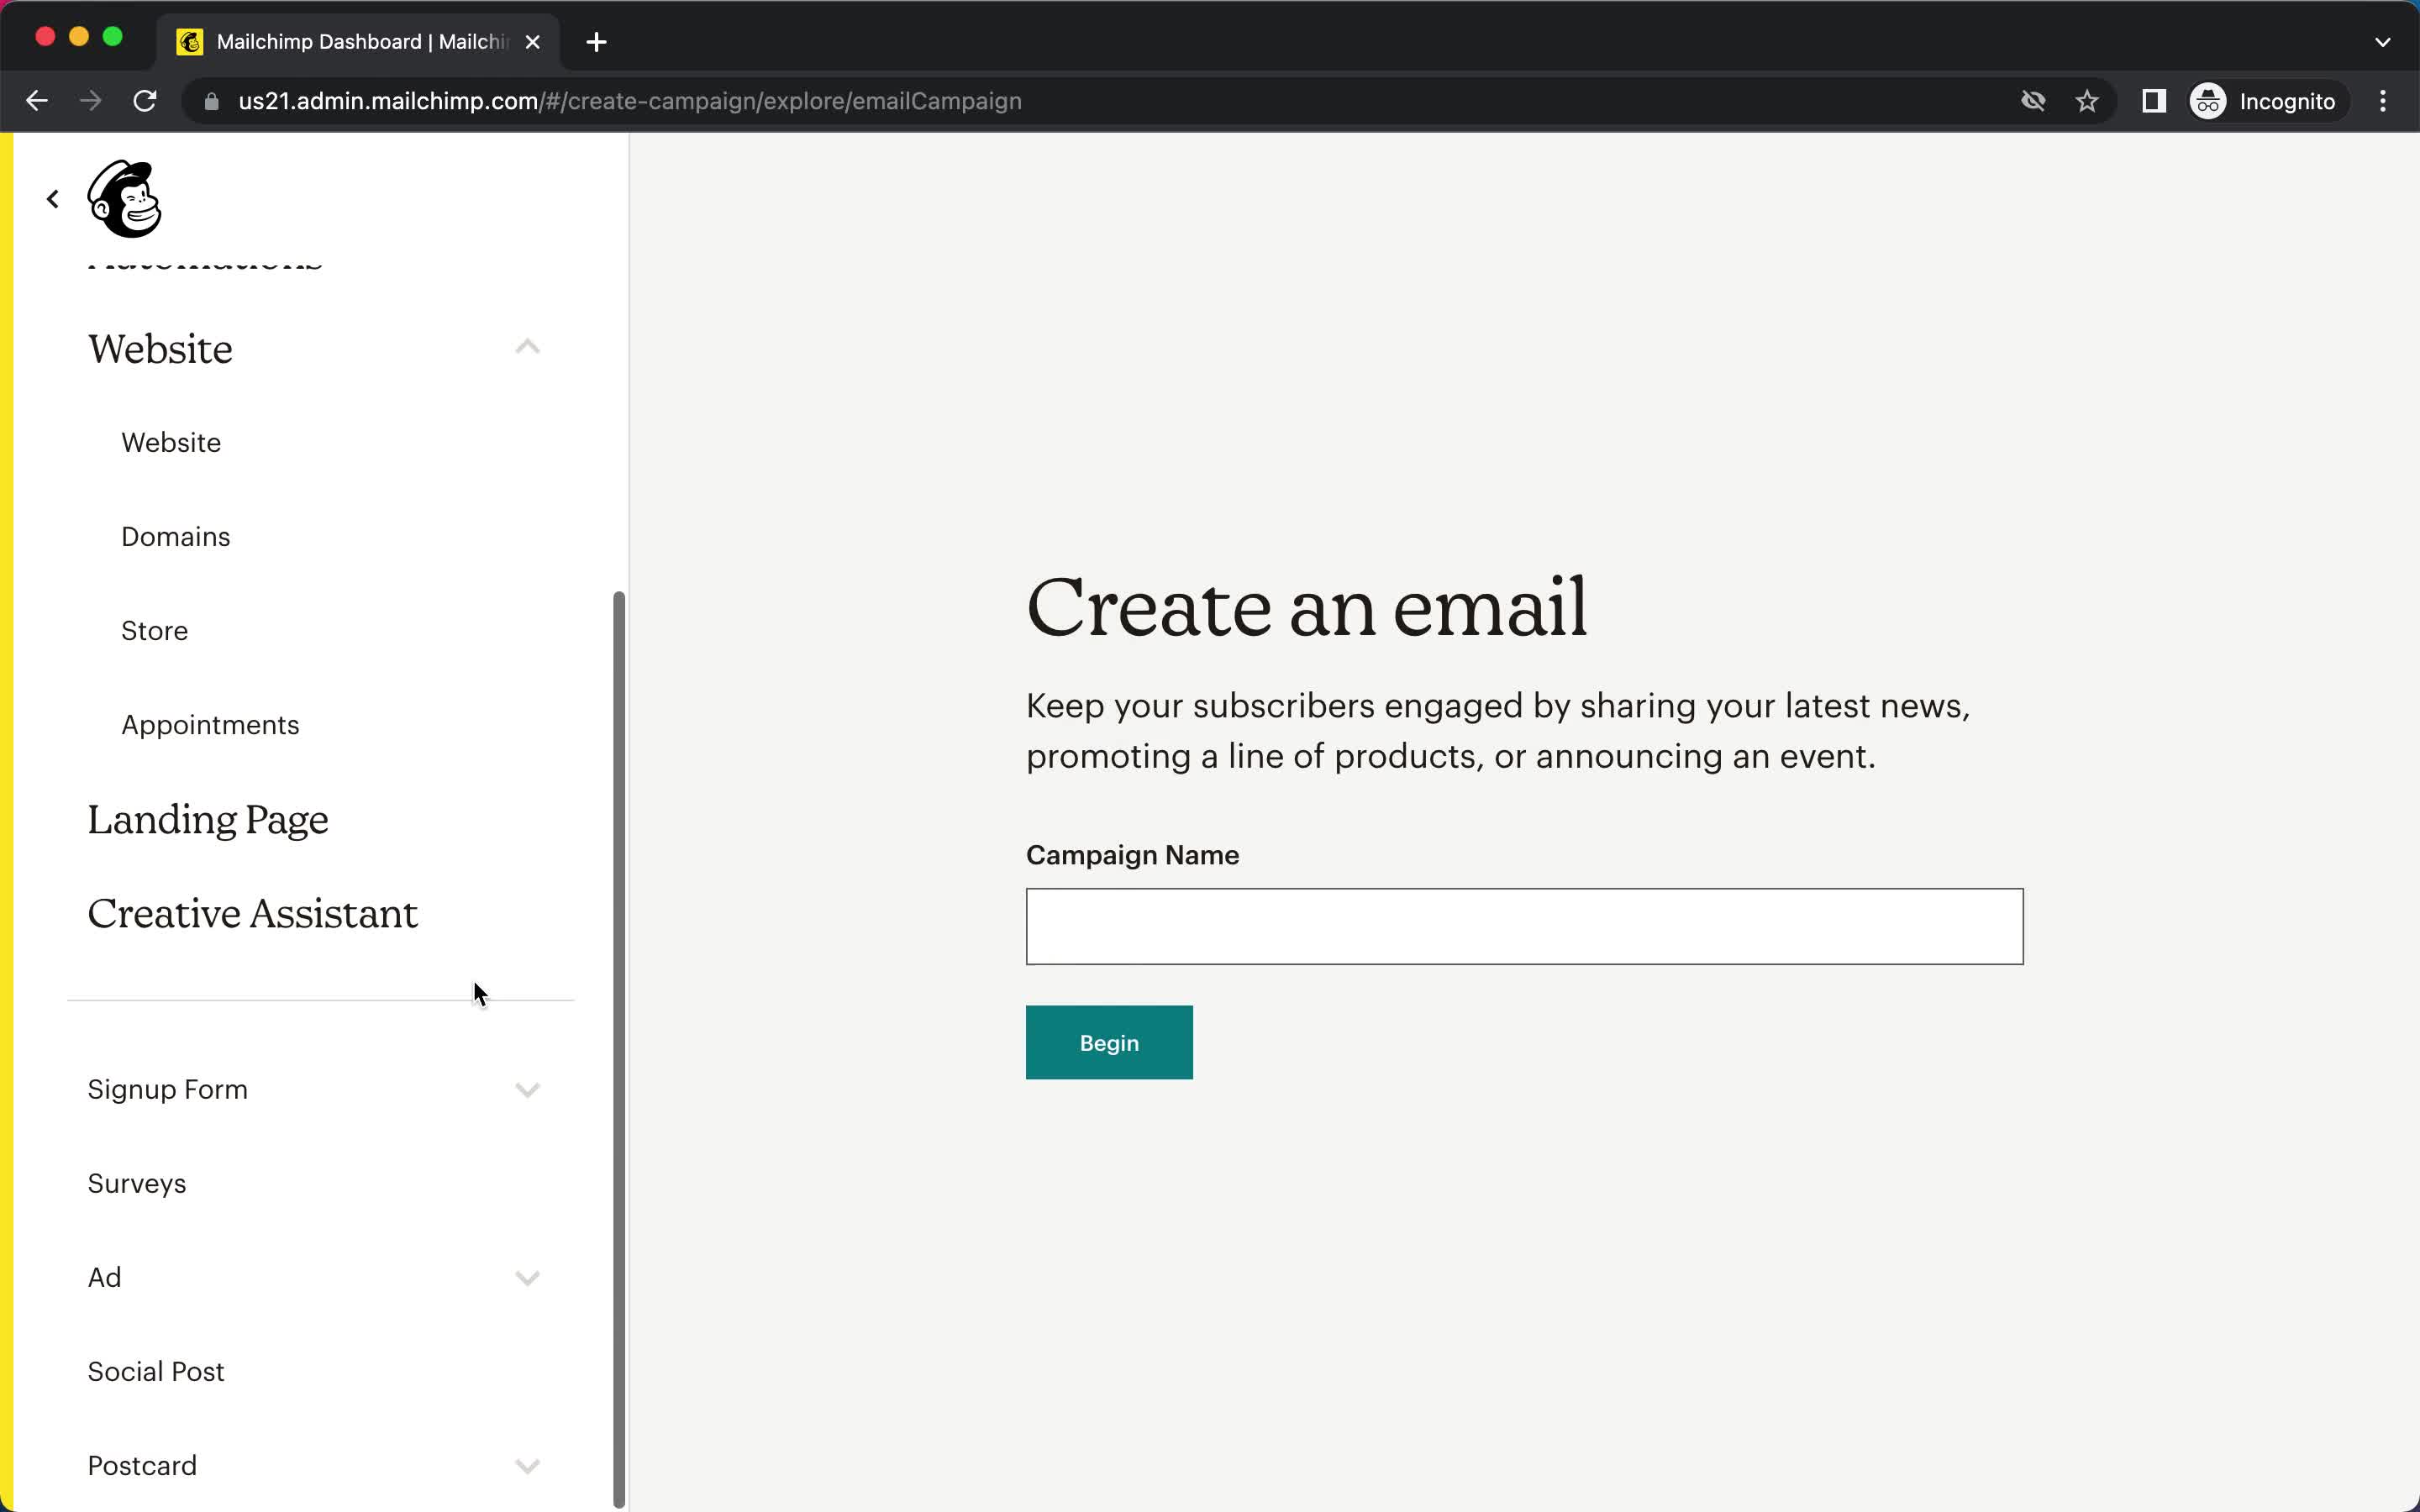2420x1512 pixels.
Task: Navigate to Surveys section
Action: 136,1183
